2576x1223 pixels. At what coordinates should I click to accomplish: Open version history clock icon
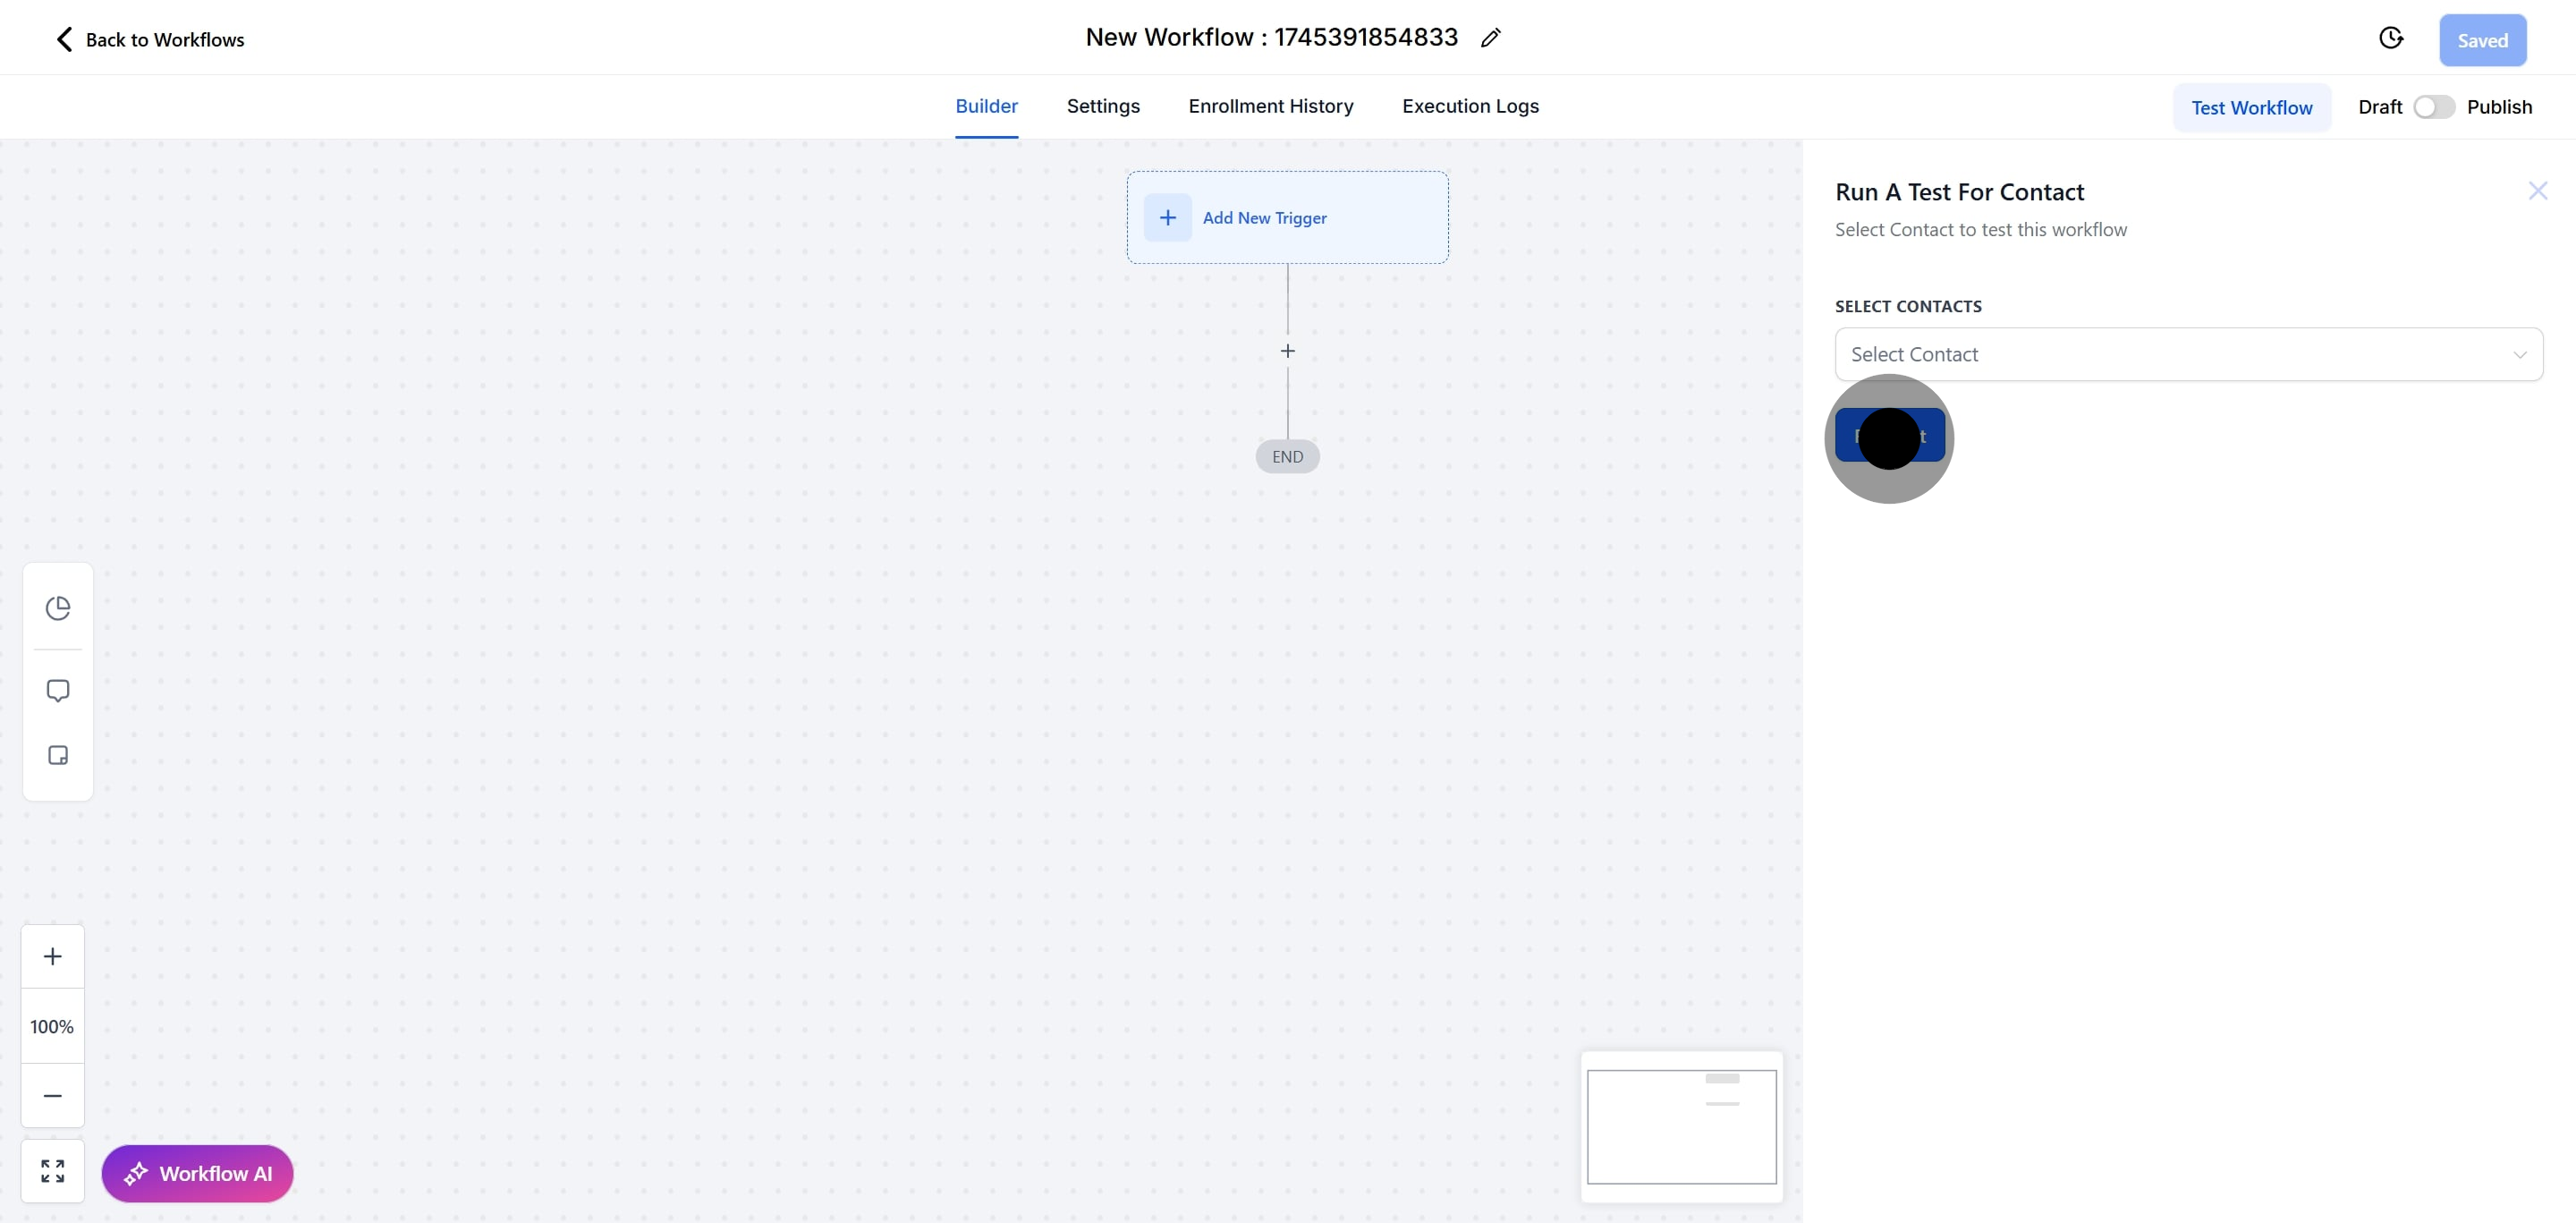pos(2390,38)
